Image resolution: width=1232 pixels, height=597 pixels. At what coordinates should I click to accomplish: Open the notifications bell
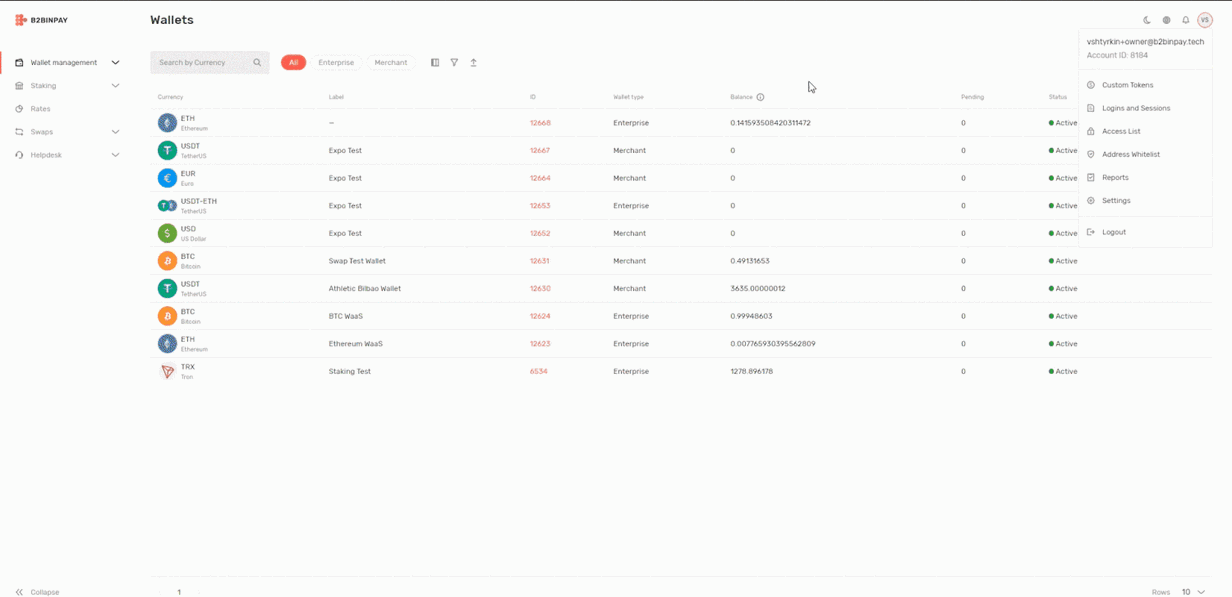click(1186, 20)
